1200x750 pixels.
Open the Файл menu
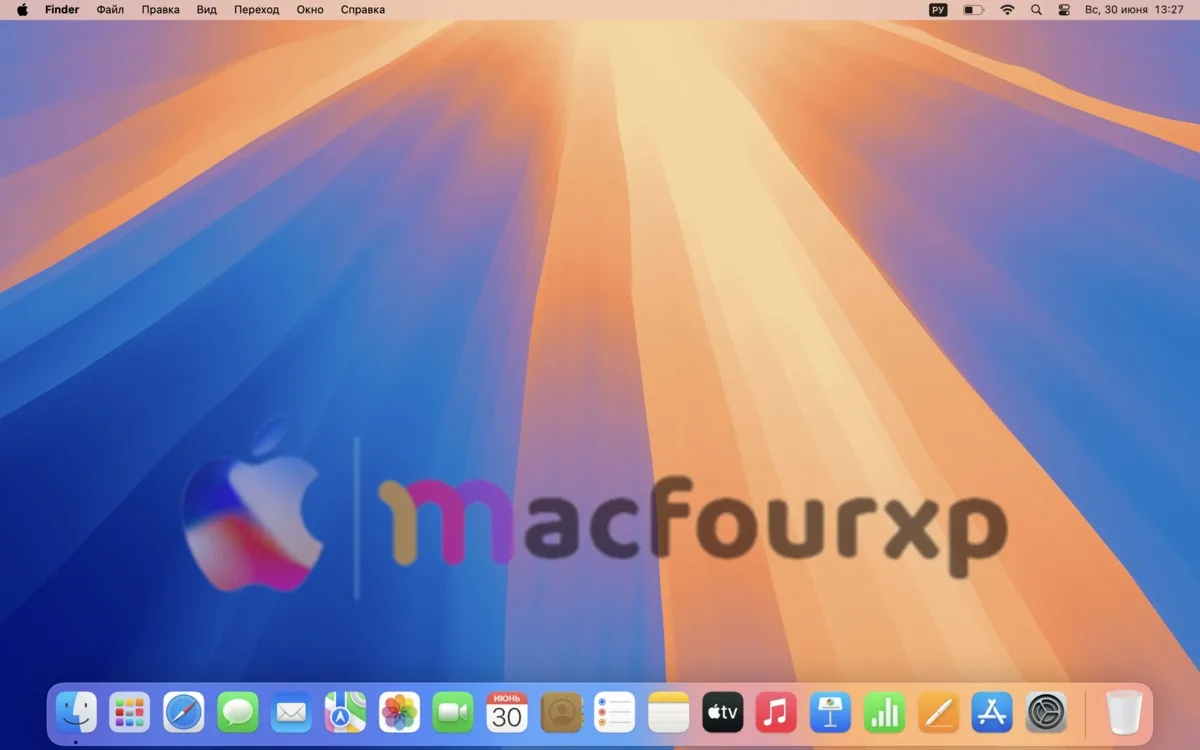click(110, 10)
